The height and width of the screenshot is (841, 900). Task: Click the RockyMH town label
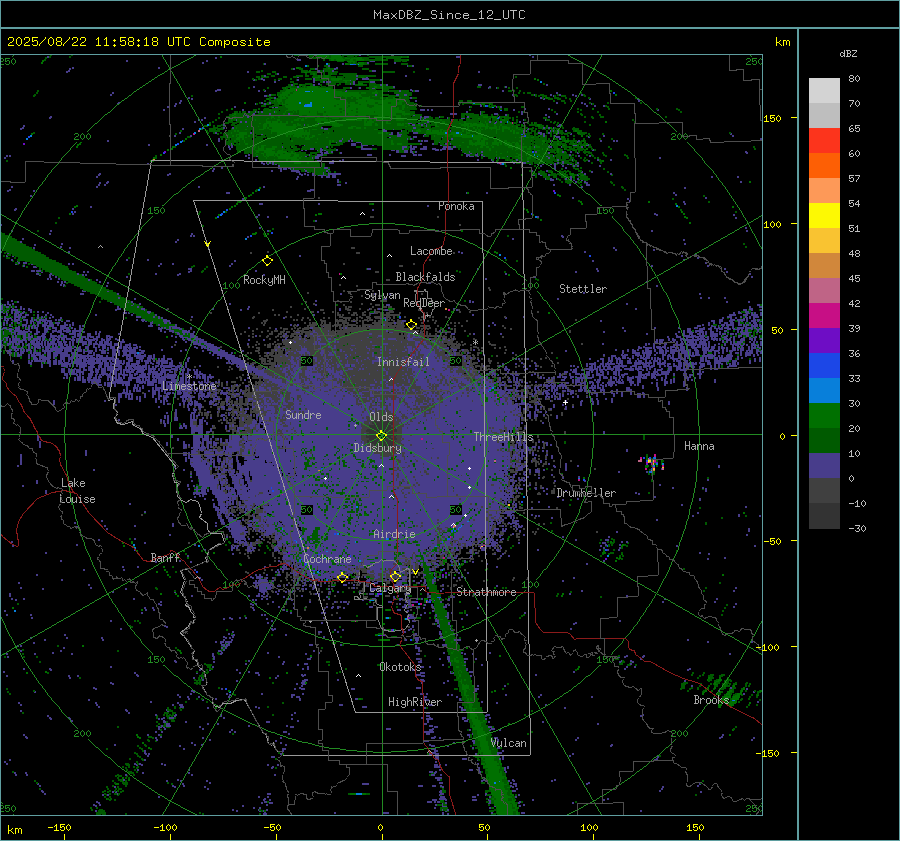[264, 280]
